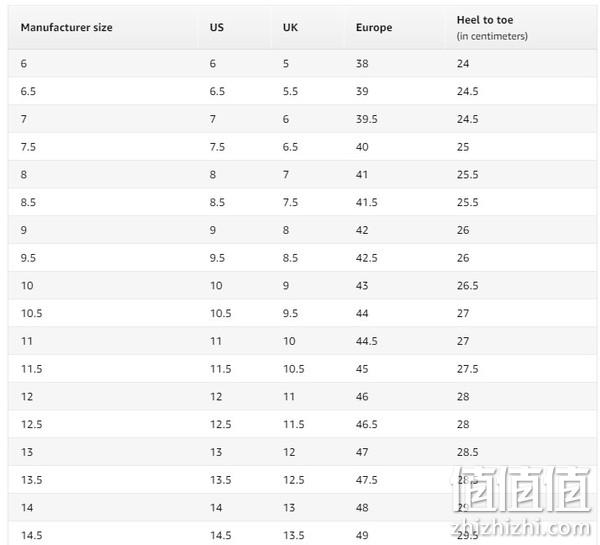Select Europe size 39.5 cell
Viewport: 600px width, 545px height.
[x=367, y=119]
